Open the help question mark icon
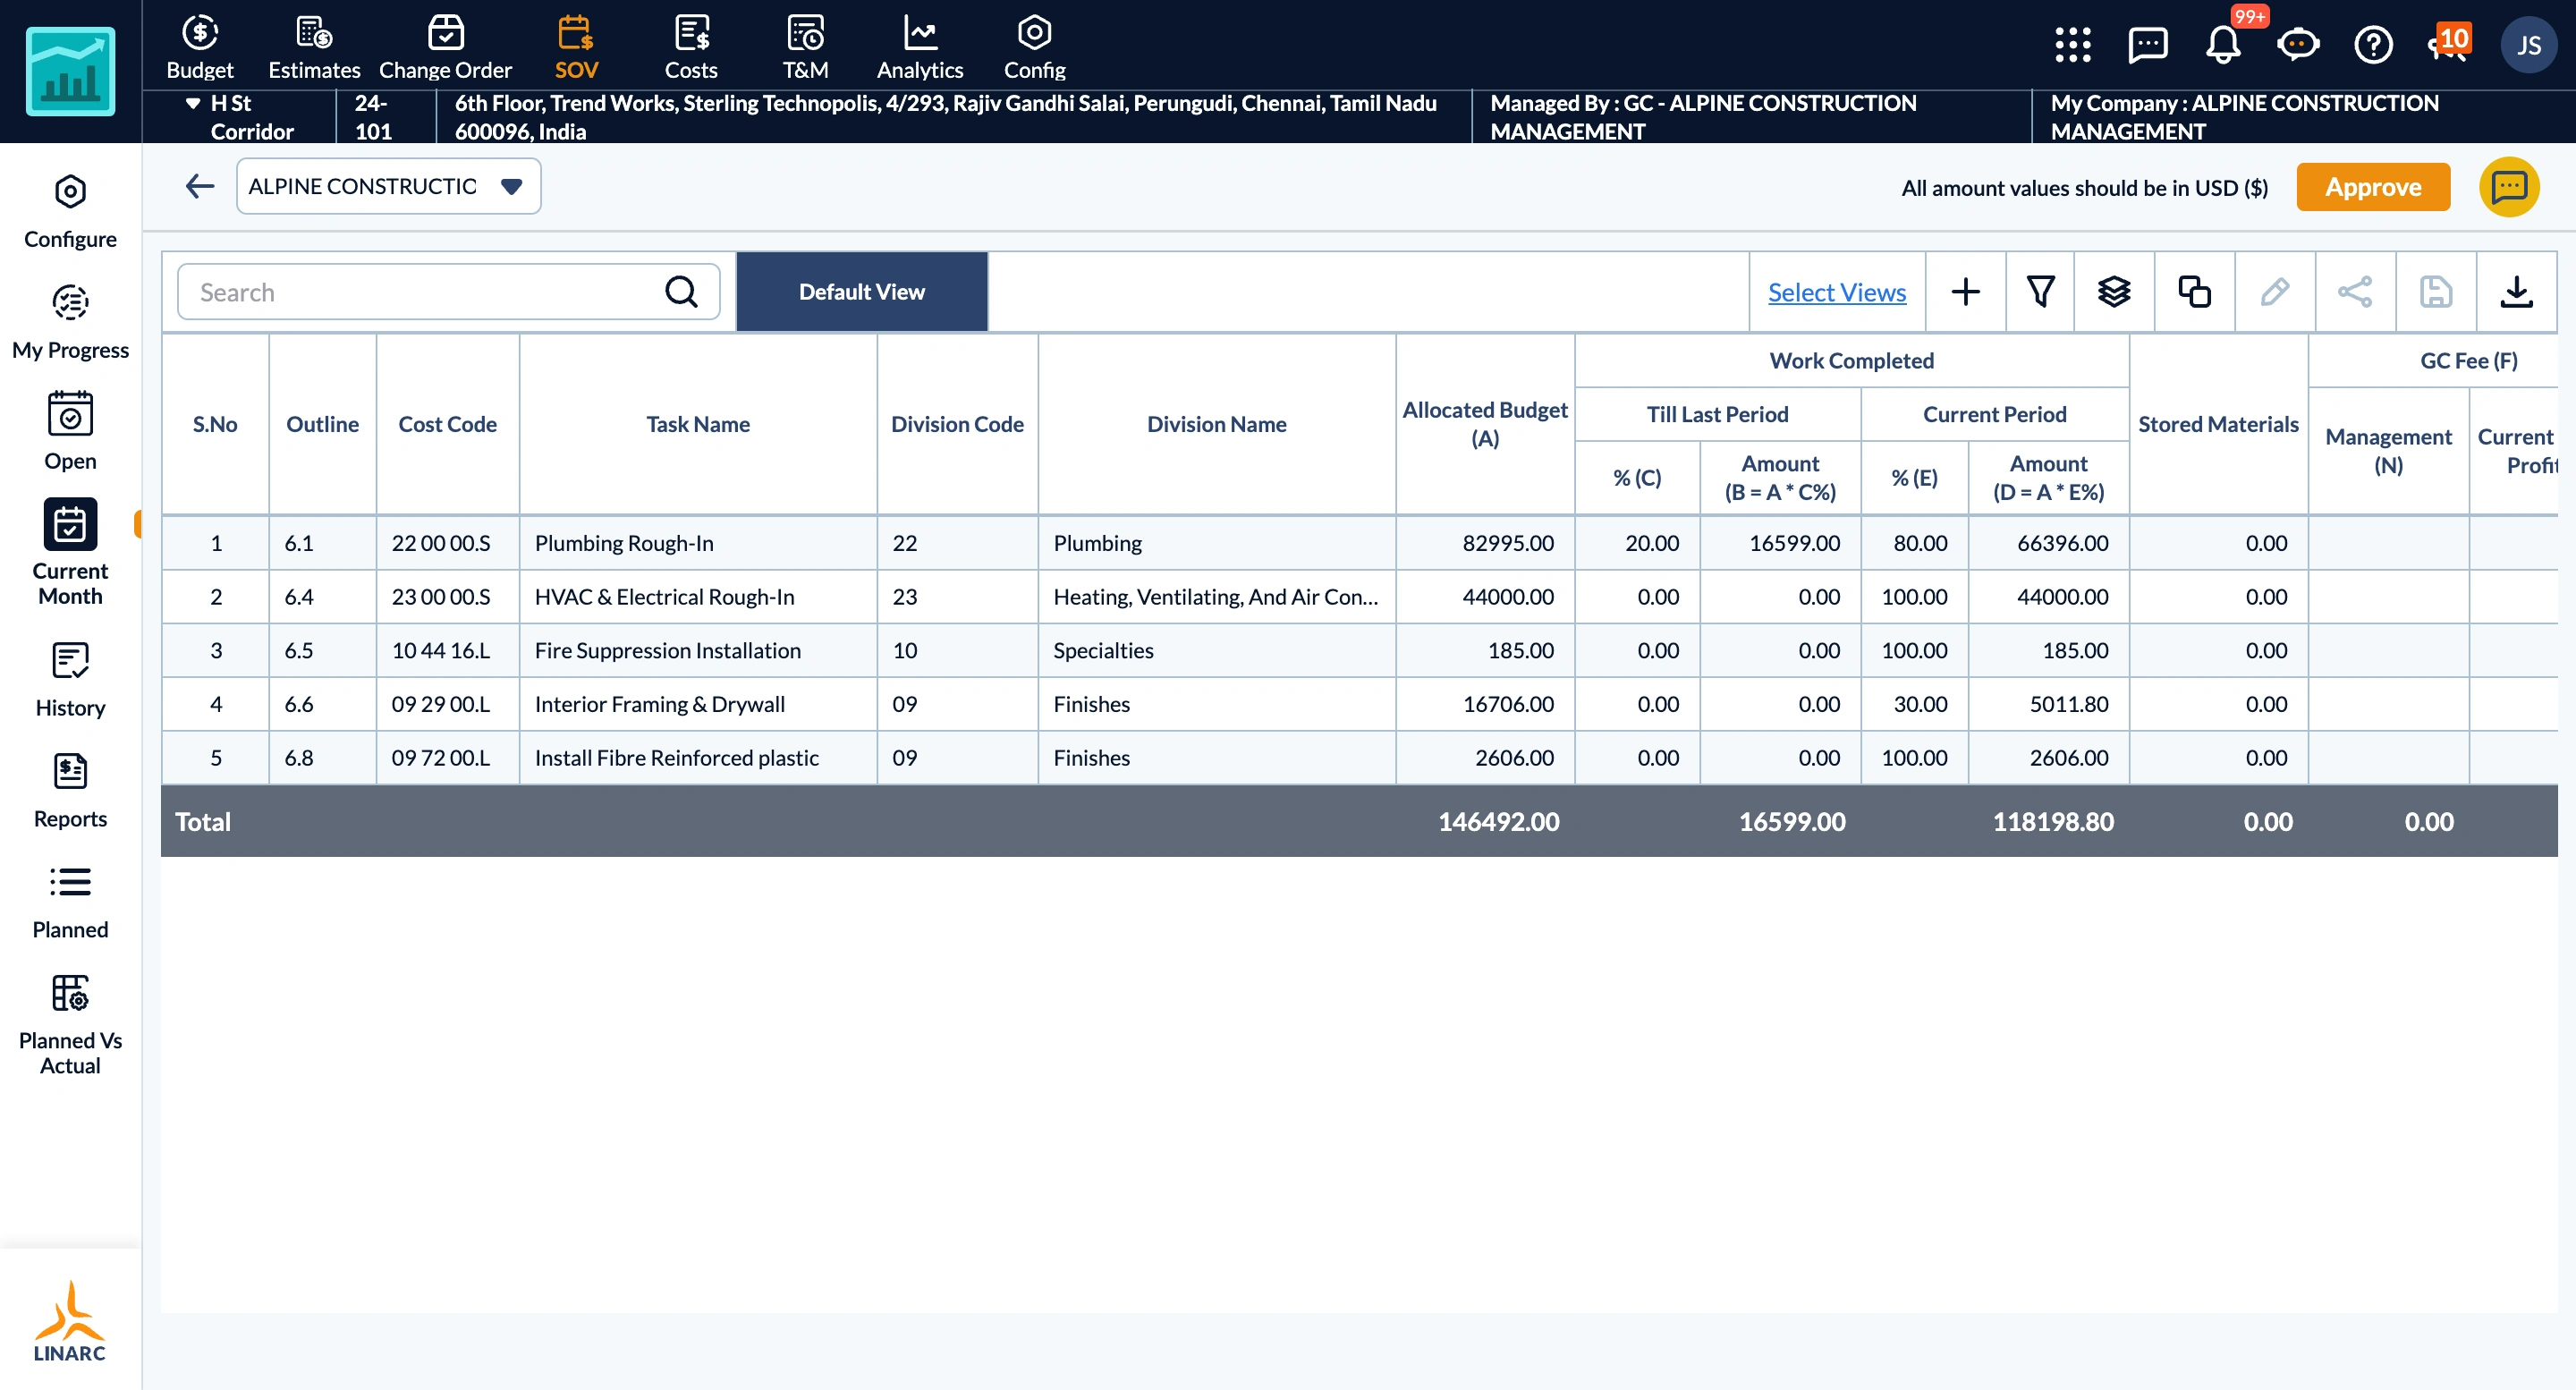Viewport: 2576px width, 1390px height. click(2373, 45)
